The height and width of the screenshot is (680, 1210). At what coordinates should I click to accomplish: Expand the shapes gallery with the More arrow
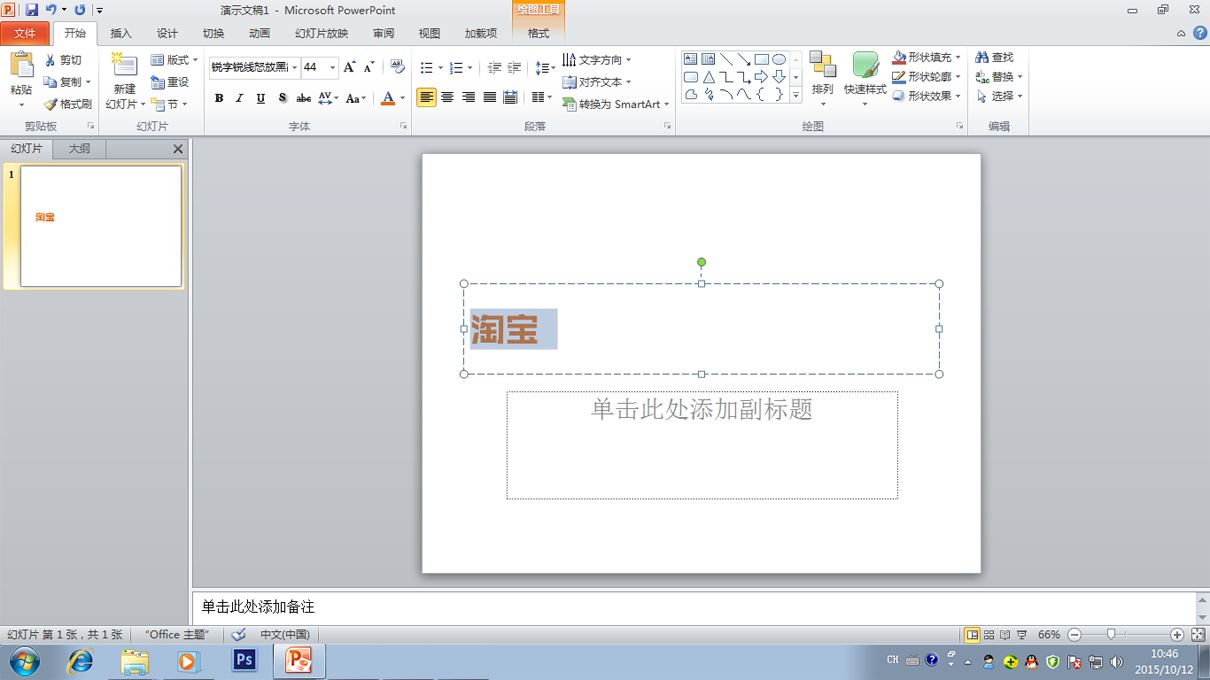[x=796, y=95]
